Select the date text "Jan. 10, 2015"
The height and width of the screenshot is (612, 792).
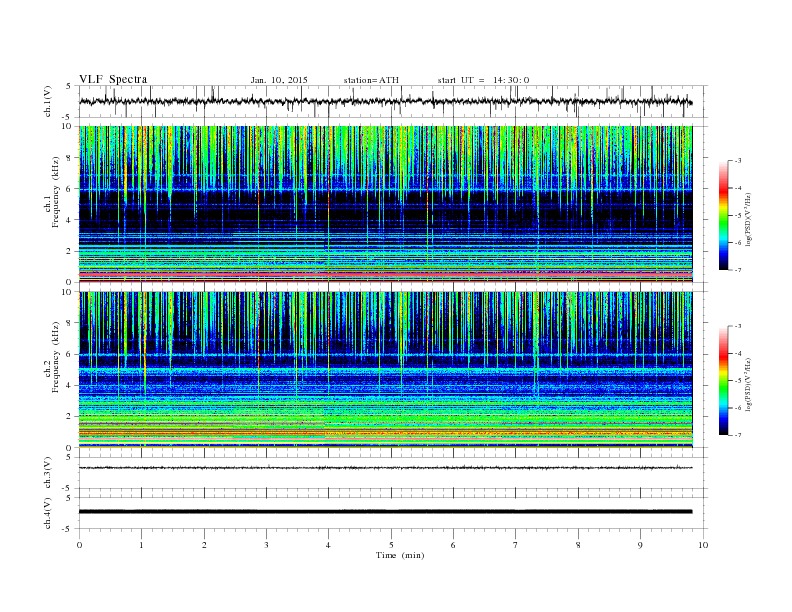point(279,80)
